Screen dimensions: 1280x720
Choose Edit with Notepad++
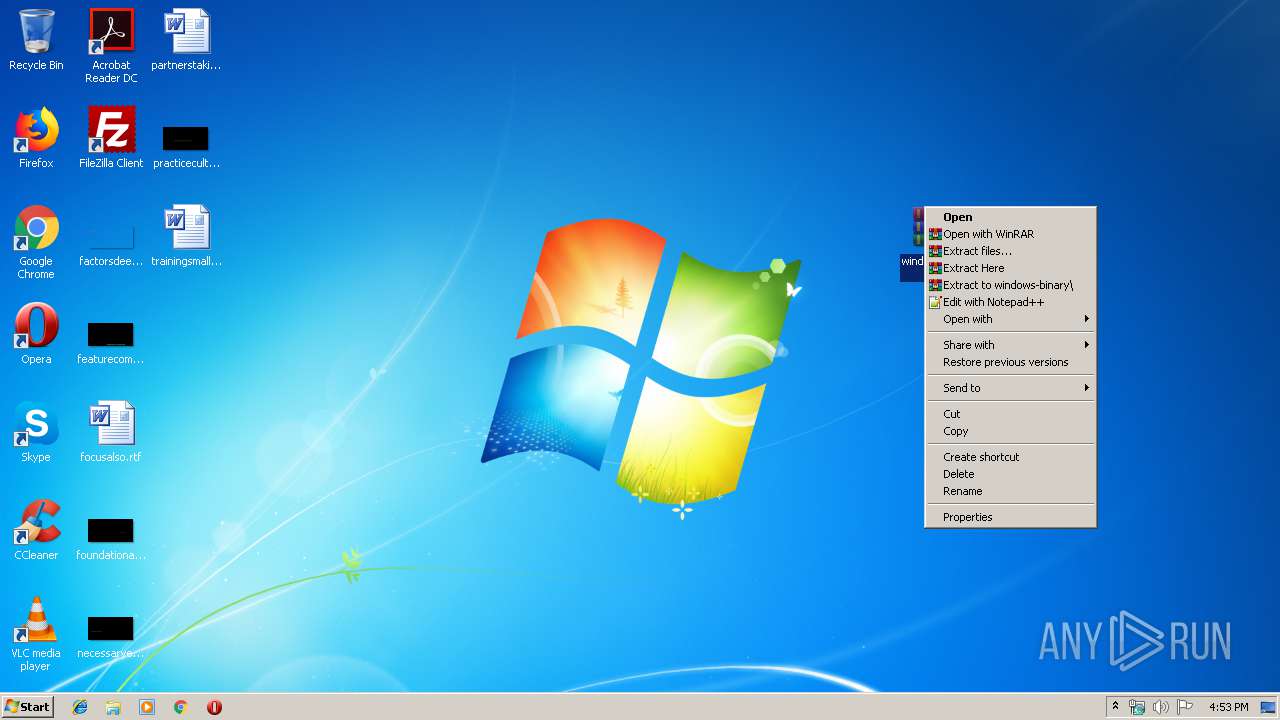[1010, 302]
